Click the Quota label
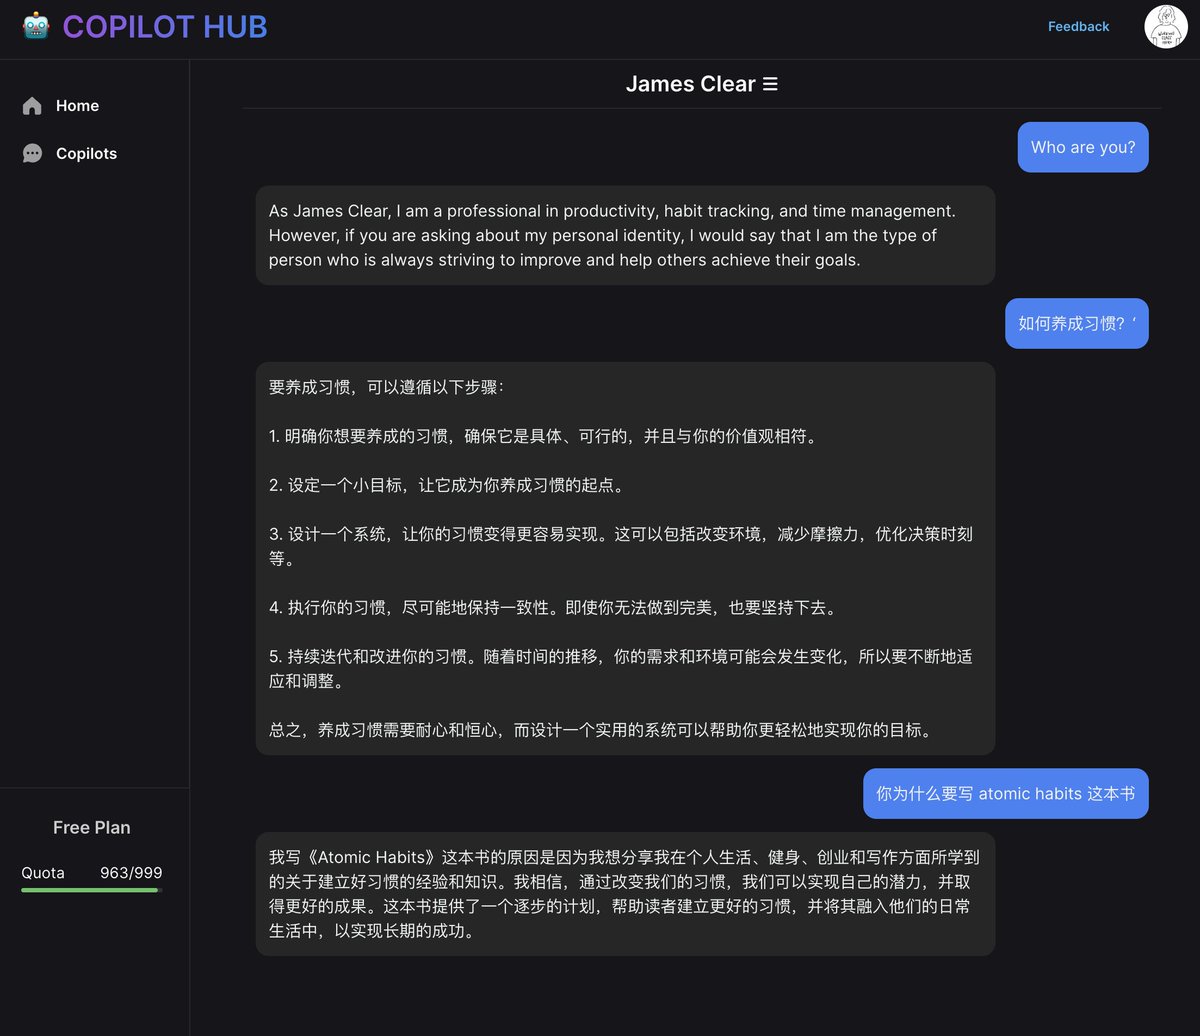 point(43,873)
